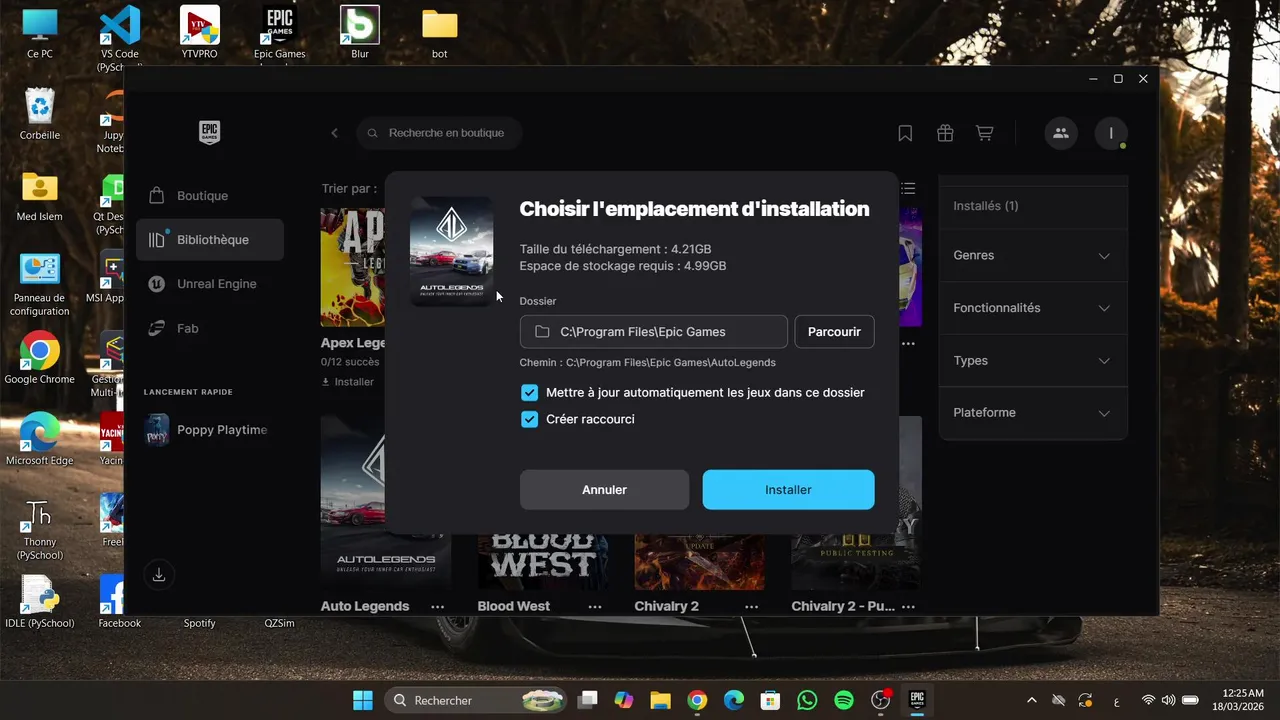Open the Blur desktop shortcut
Image resolution: width=1280 pixels, height=720 pixels.
pyautogui.click(x=360, y=33)
